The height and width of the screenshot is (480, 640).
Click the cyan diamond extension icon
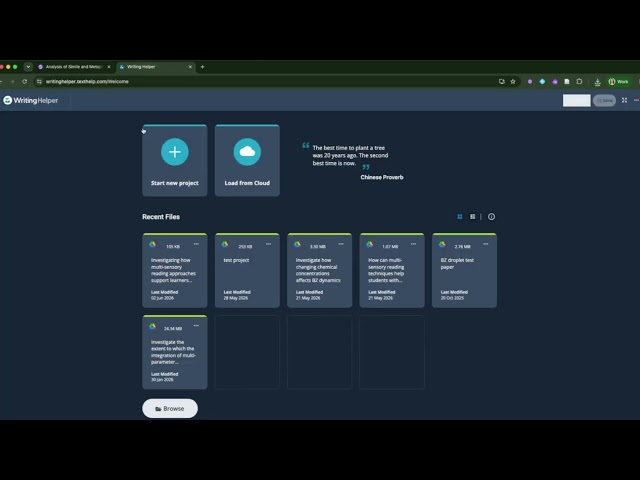[x=542, y=82]
